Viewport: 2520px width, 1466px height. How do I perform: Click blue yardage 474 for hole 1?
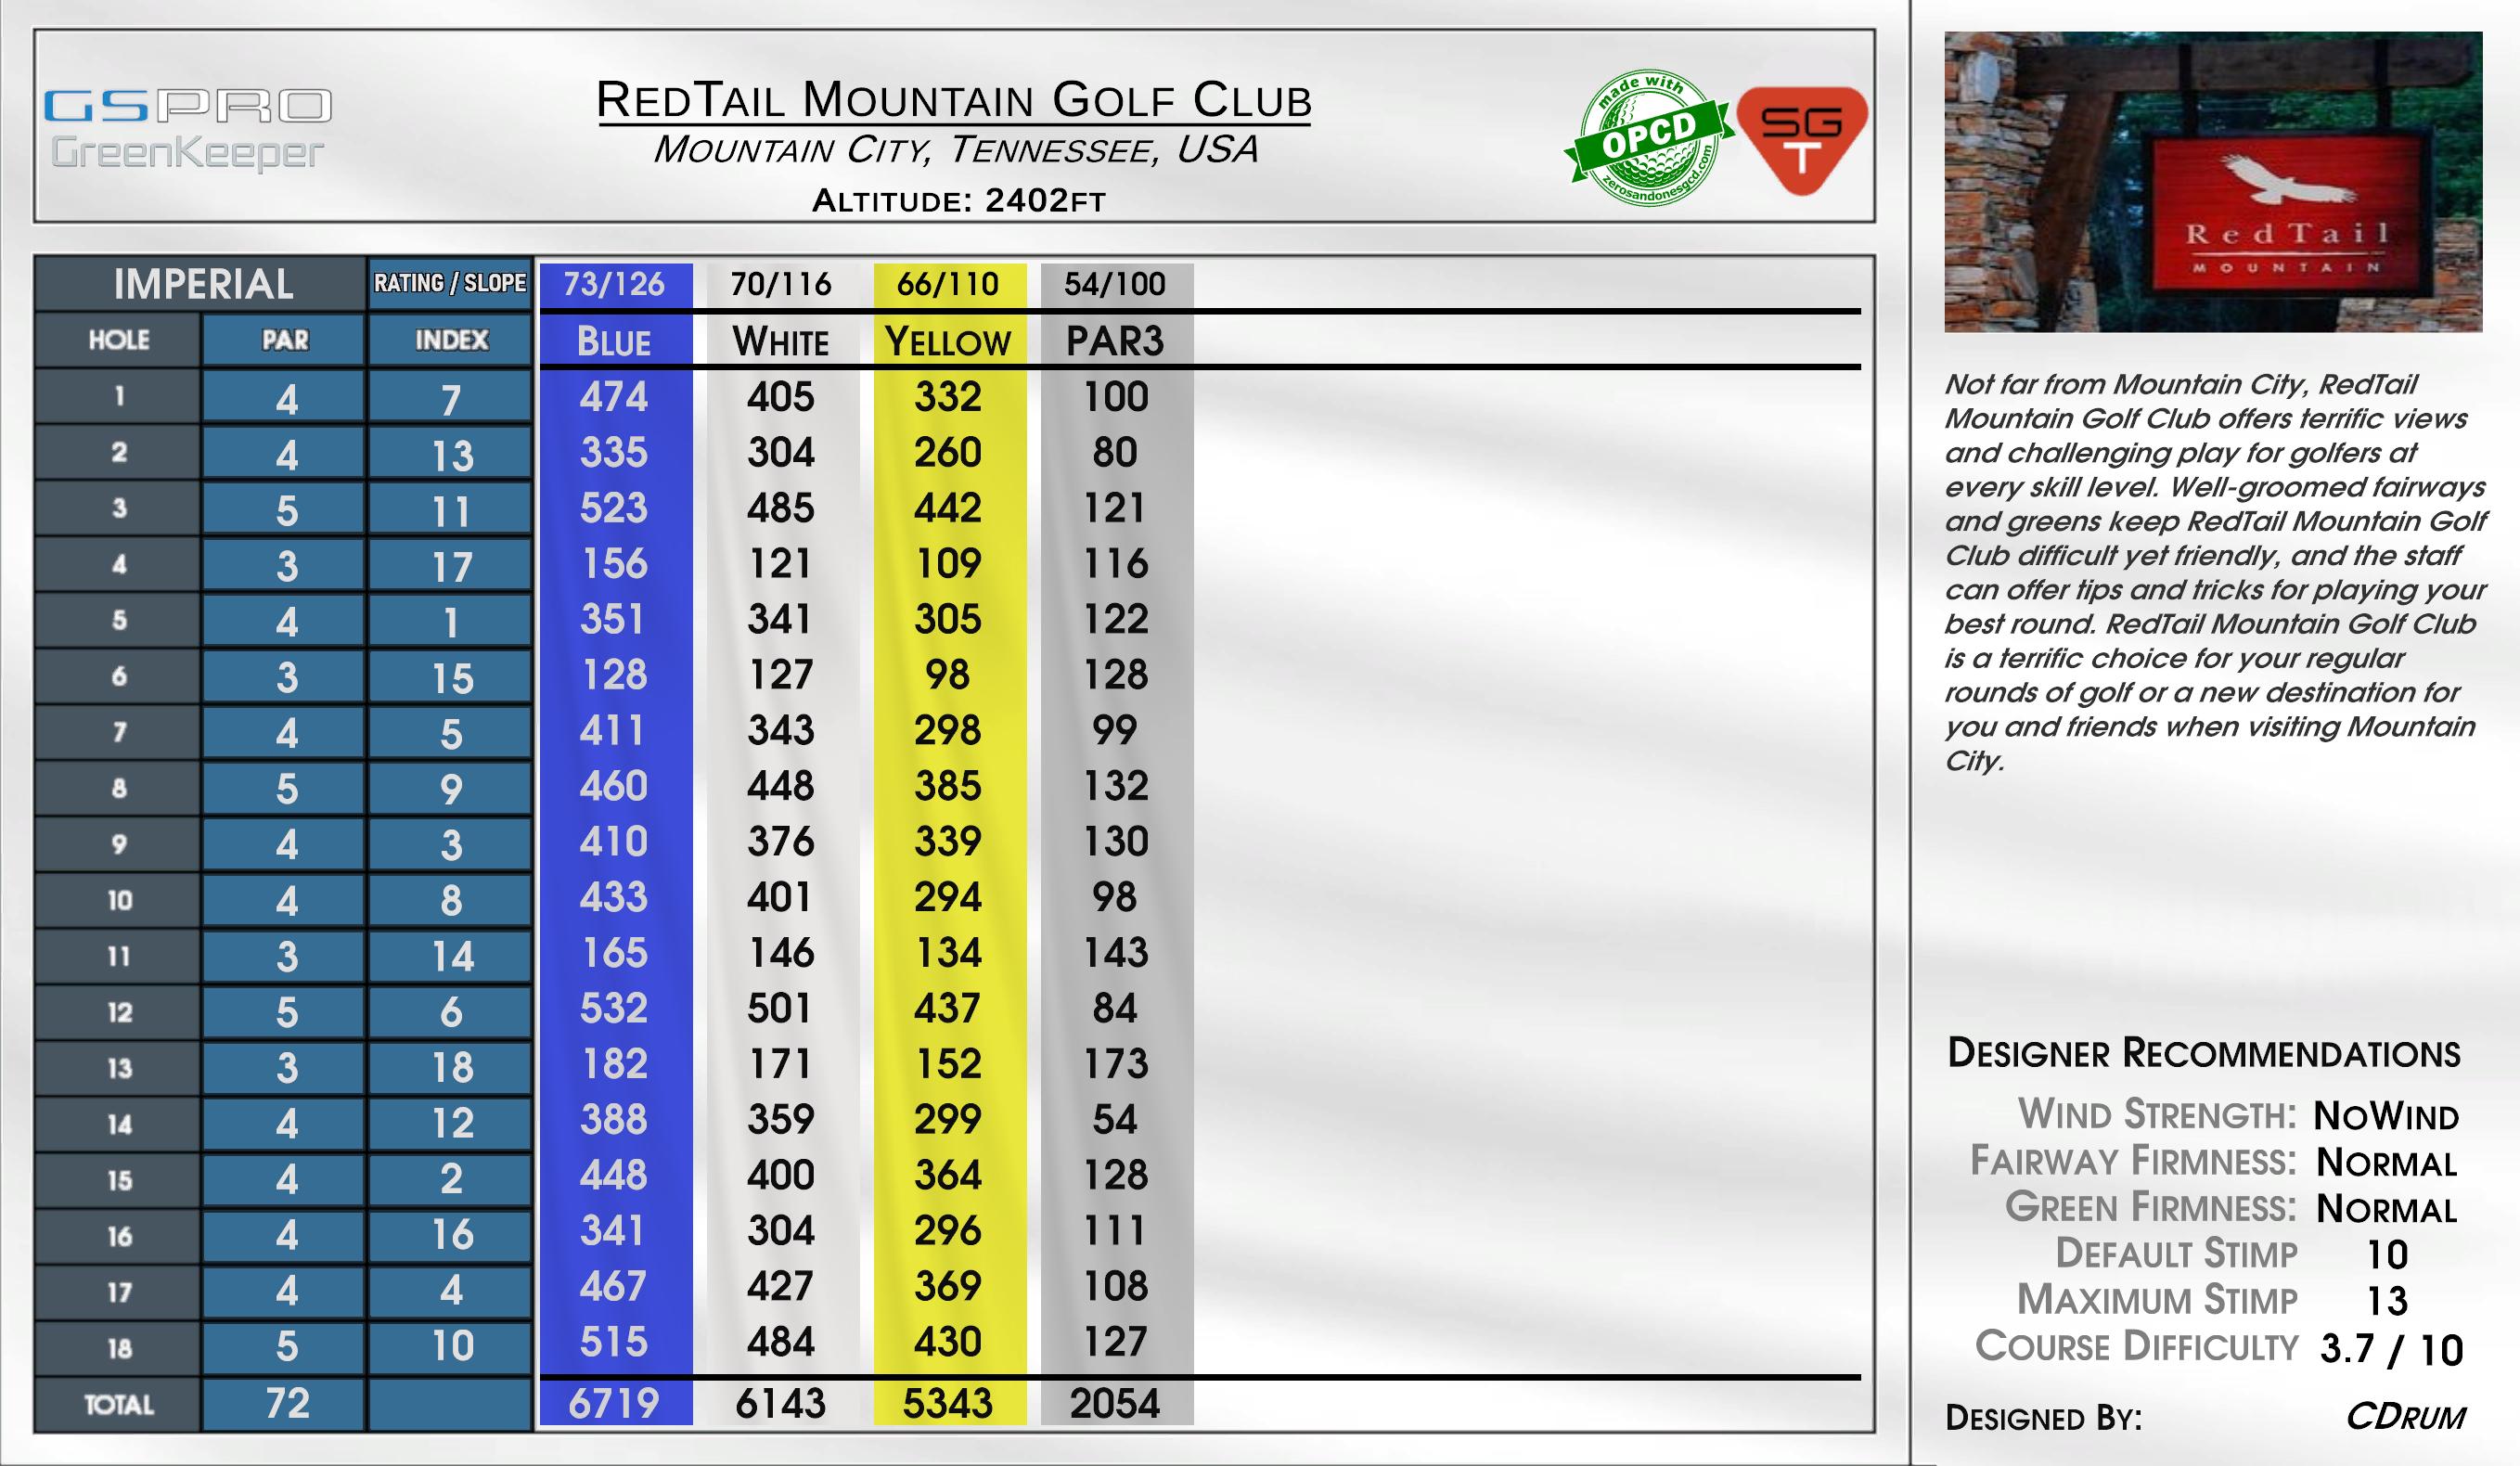[x=614, y=397]
